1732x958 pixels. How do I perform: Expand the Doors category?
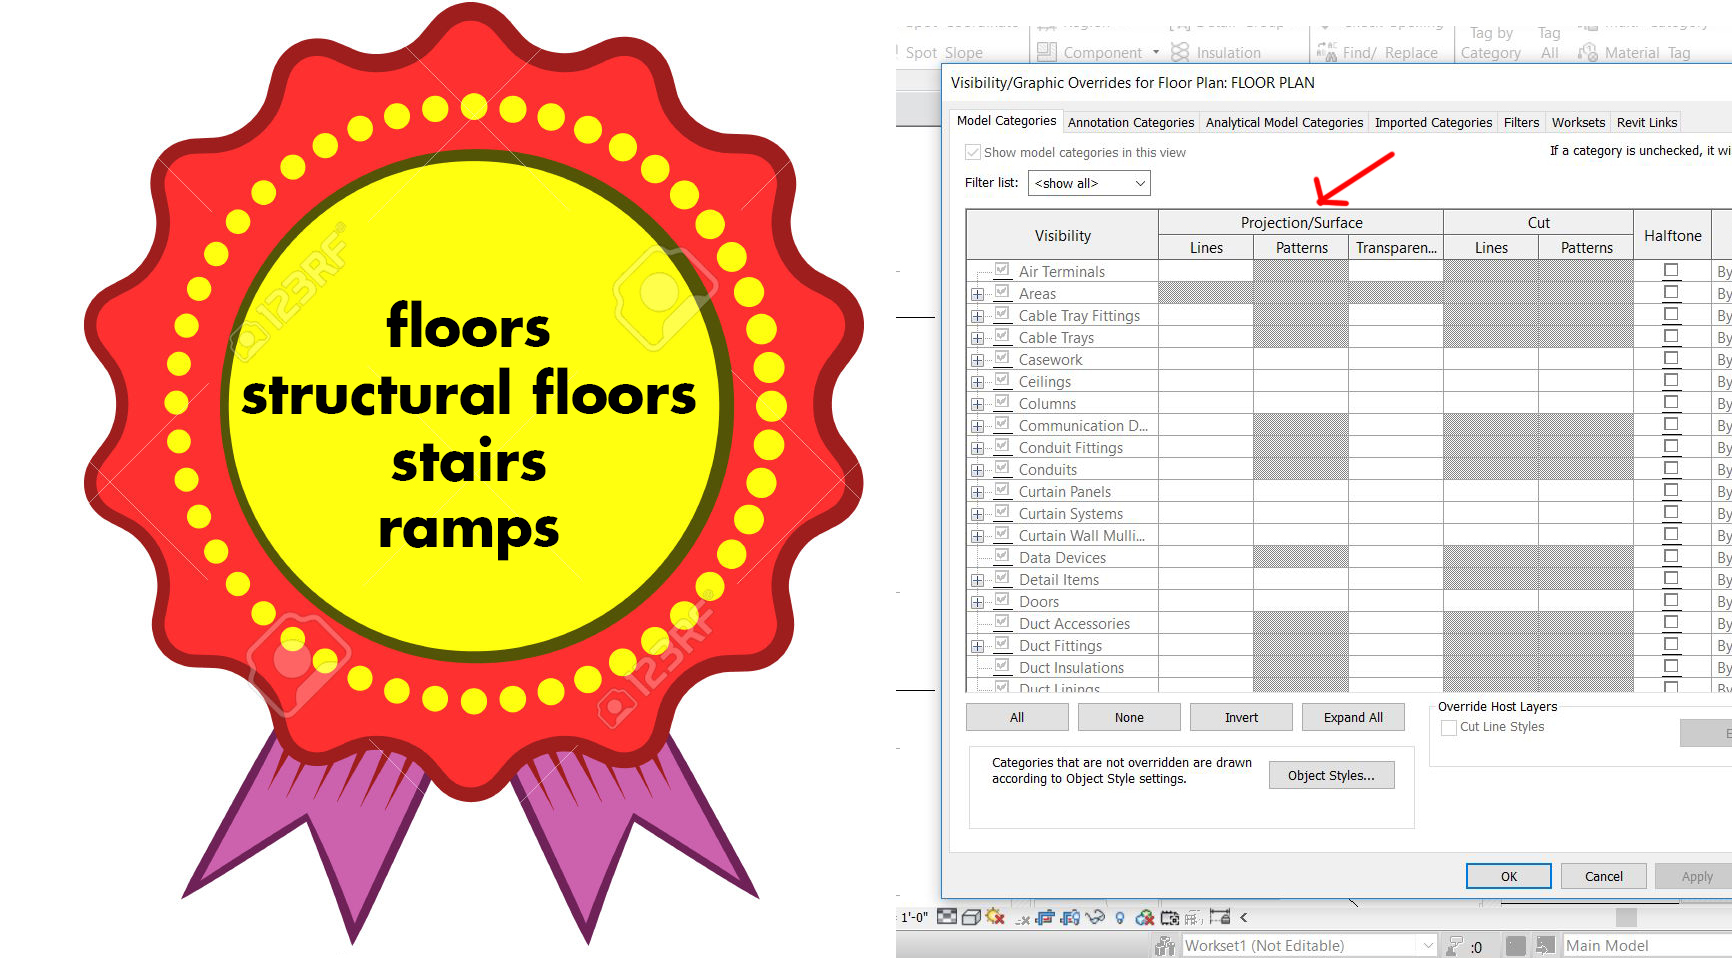tap(977, 602)
